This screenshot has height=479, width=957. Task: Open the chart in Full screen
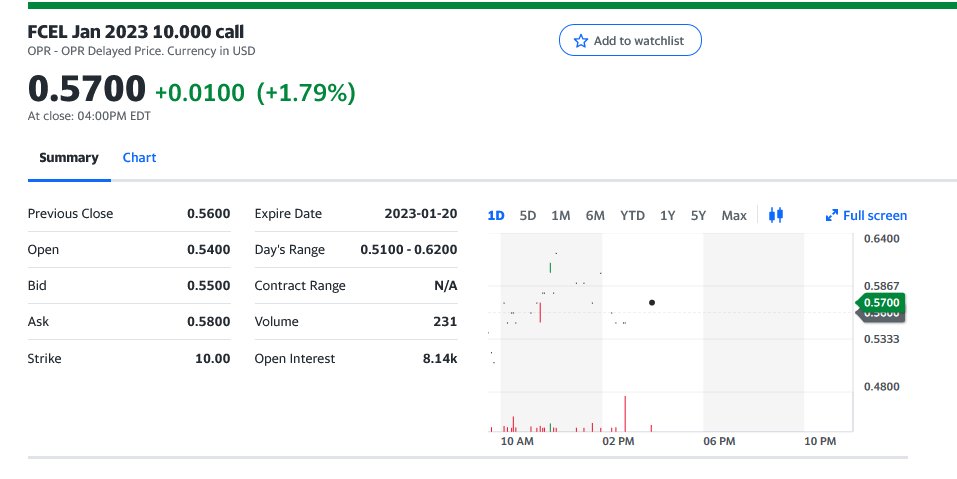[x=866, y=215]
